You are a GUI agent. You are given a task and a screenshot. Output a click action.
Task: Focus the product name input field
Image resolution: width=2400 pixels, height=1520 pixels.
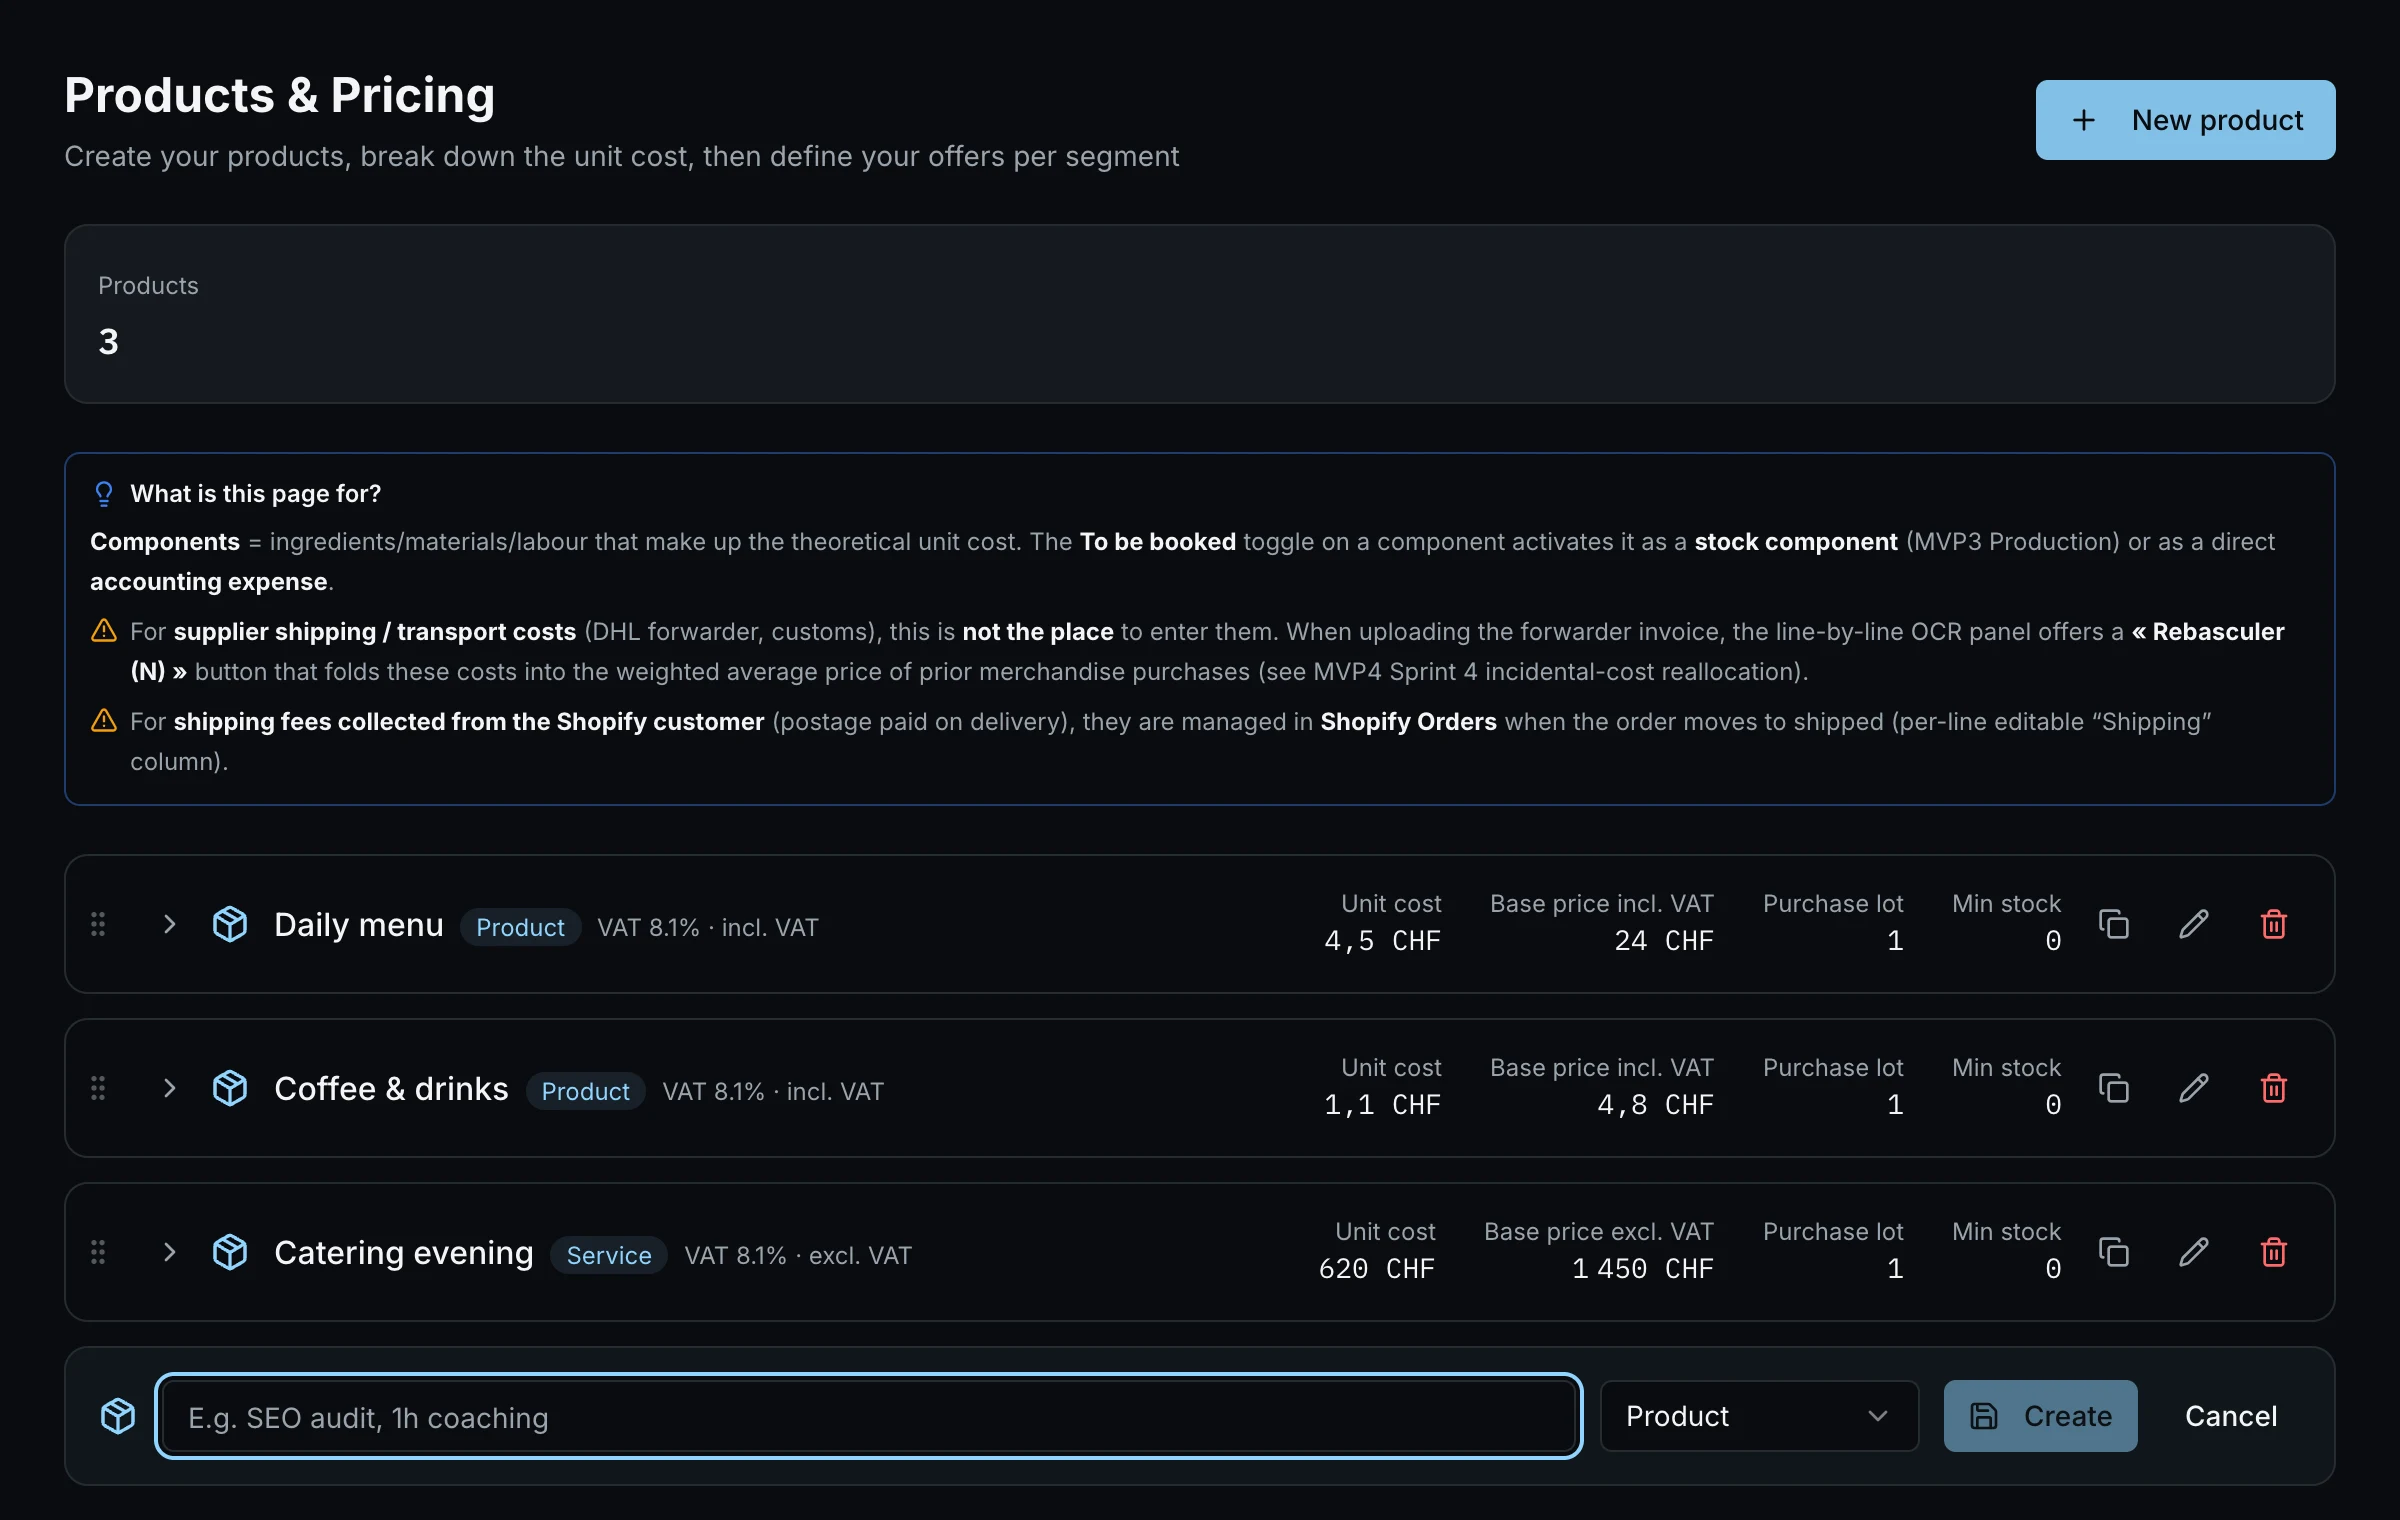[x=868, y=1416]
